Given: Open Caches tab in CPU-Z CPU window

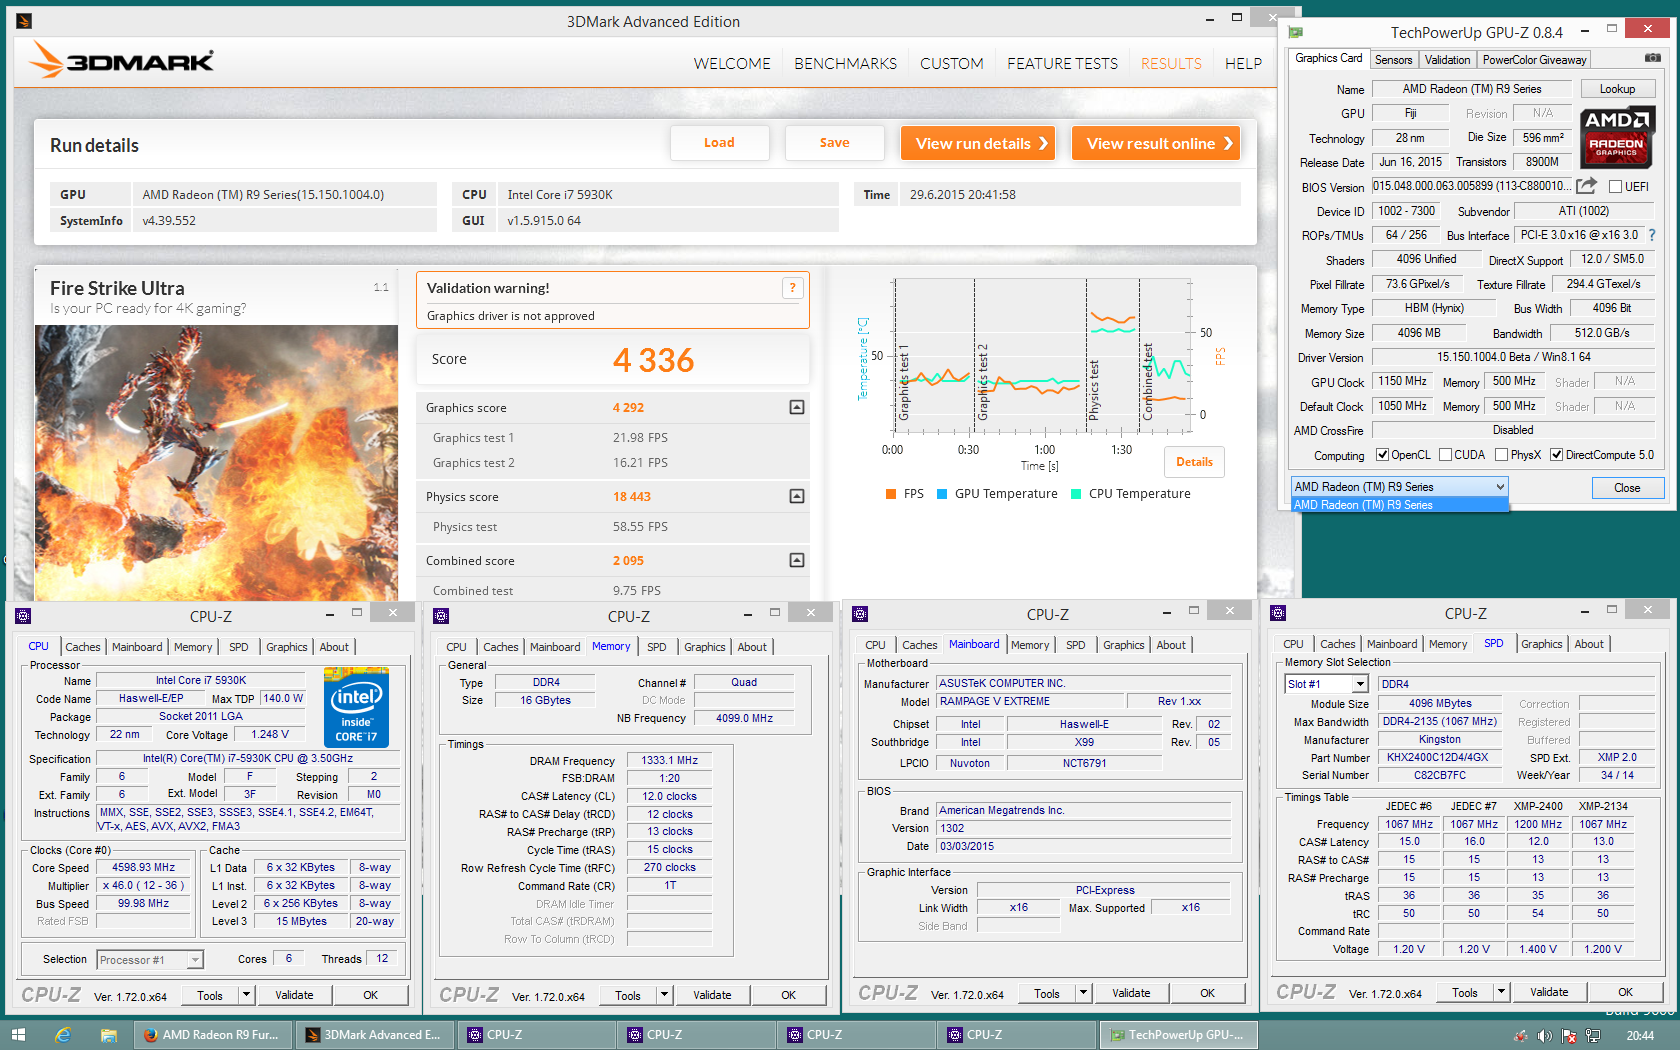Looking at the screenshot, I should click(83, 647).
